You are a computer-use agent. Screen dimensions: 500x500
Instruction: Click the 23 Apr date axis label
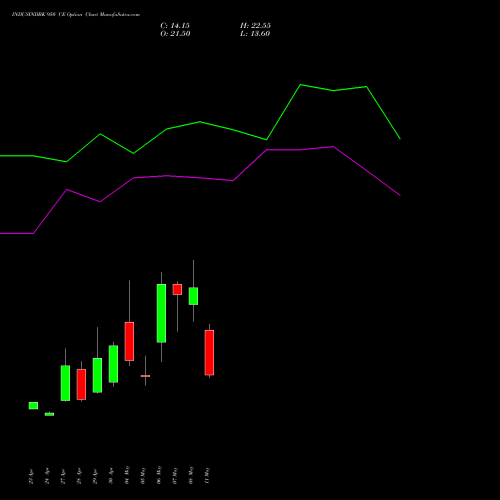(x=31, y=476)
